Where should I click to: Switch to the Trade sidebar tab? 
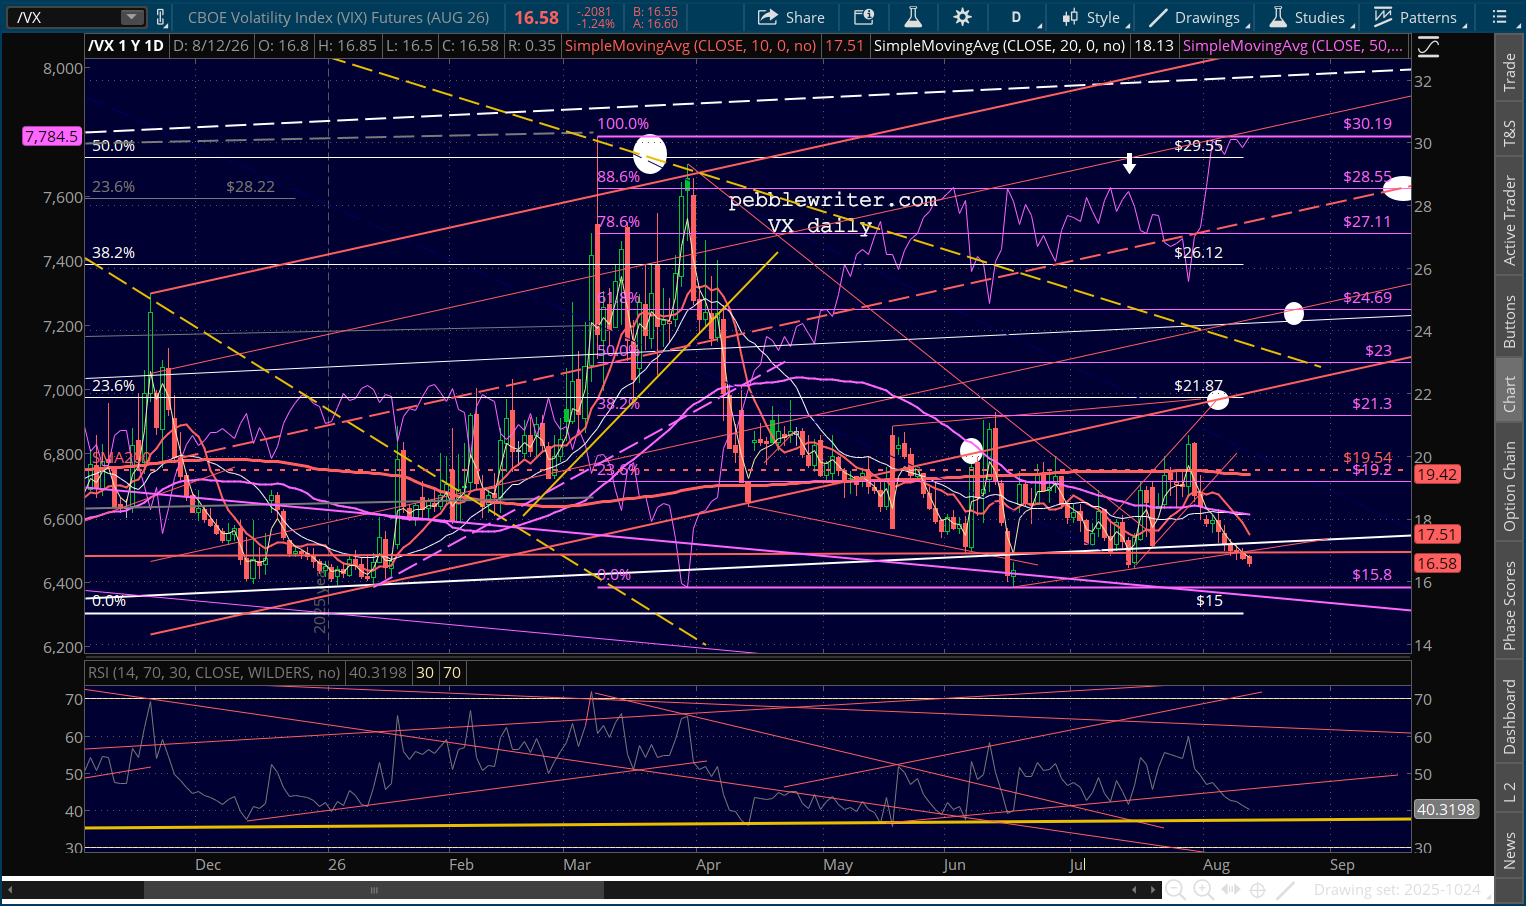tap(1510, 73)
